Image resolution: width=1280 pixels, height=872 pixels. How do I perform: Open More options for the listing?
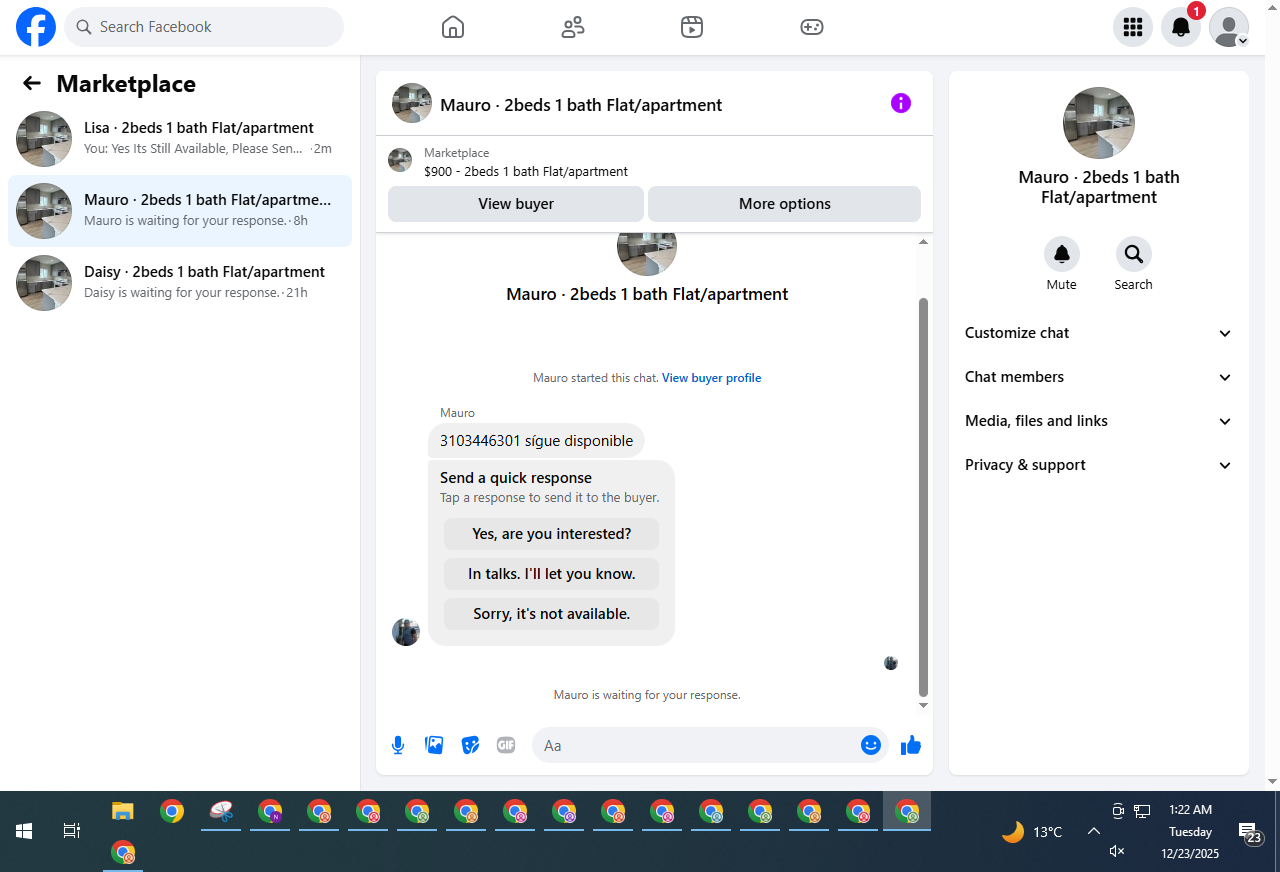[784, 204]
